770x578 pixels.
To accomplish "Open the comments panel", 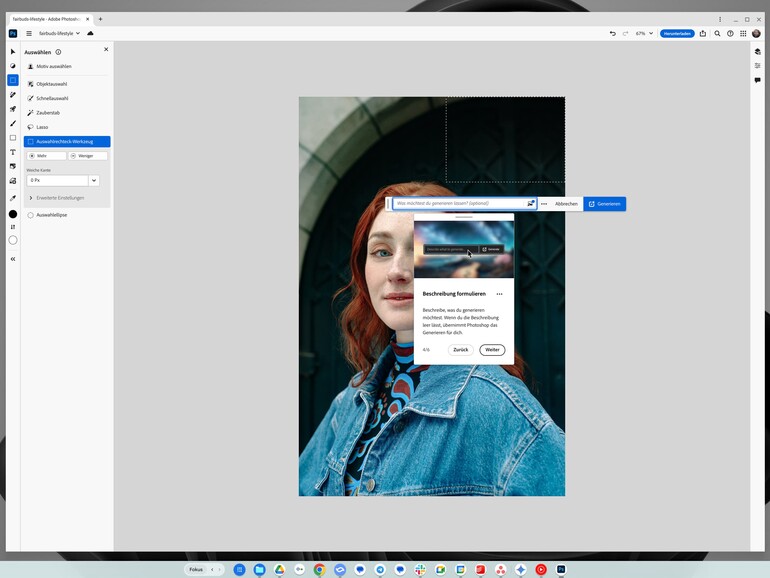I will pos(758,80).
